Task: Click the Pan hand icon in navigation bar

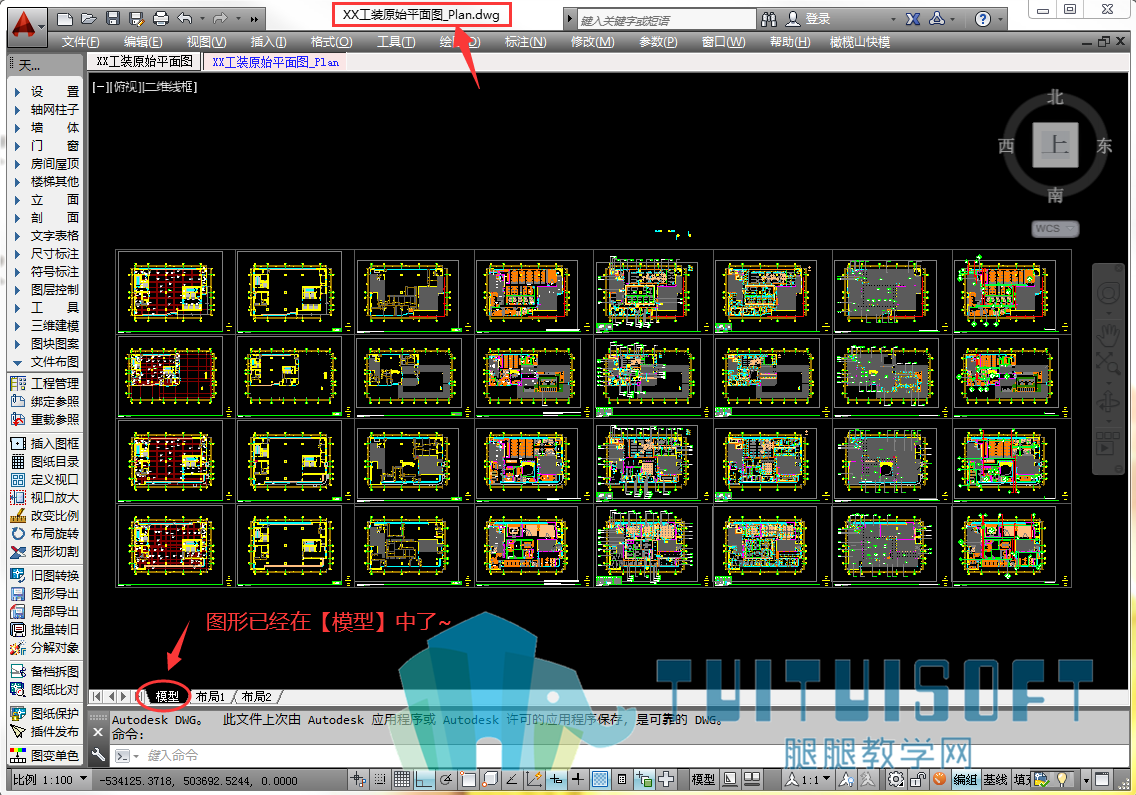Action: tap(1107, 335)
